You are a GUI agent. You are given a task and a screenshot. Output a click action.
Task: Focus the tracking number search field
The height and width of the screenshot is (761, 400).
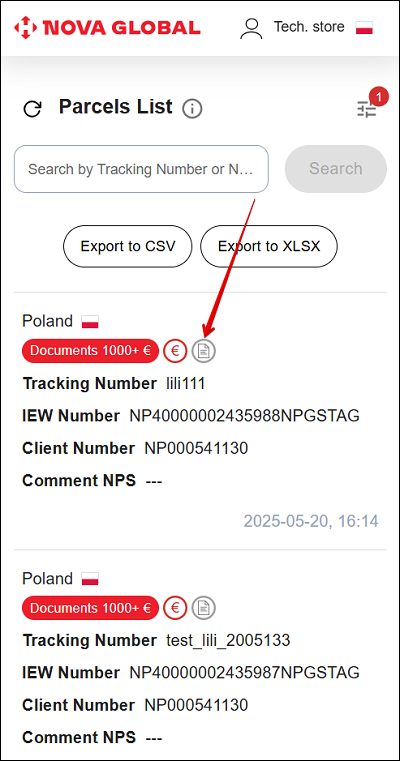coord(141,169)
